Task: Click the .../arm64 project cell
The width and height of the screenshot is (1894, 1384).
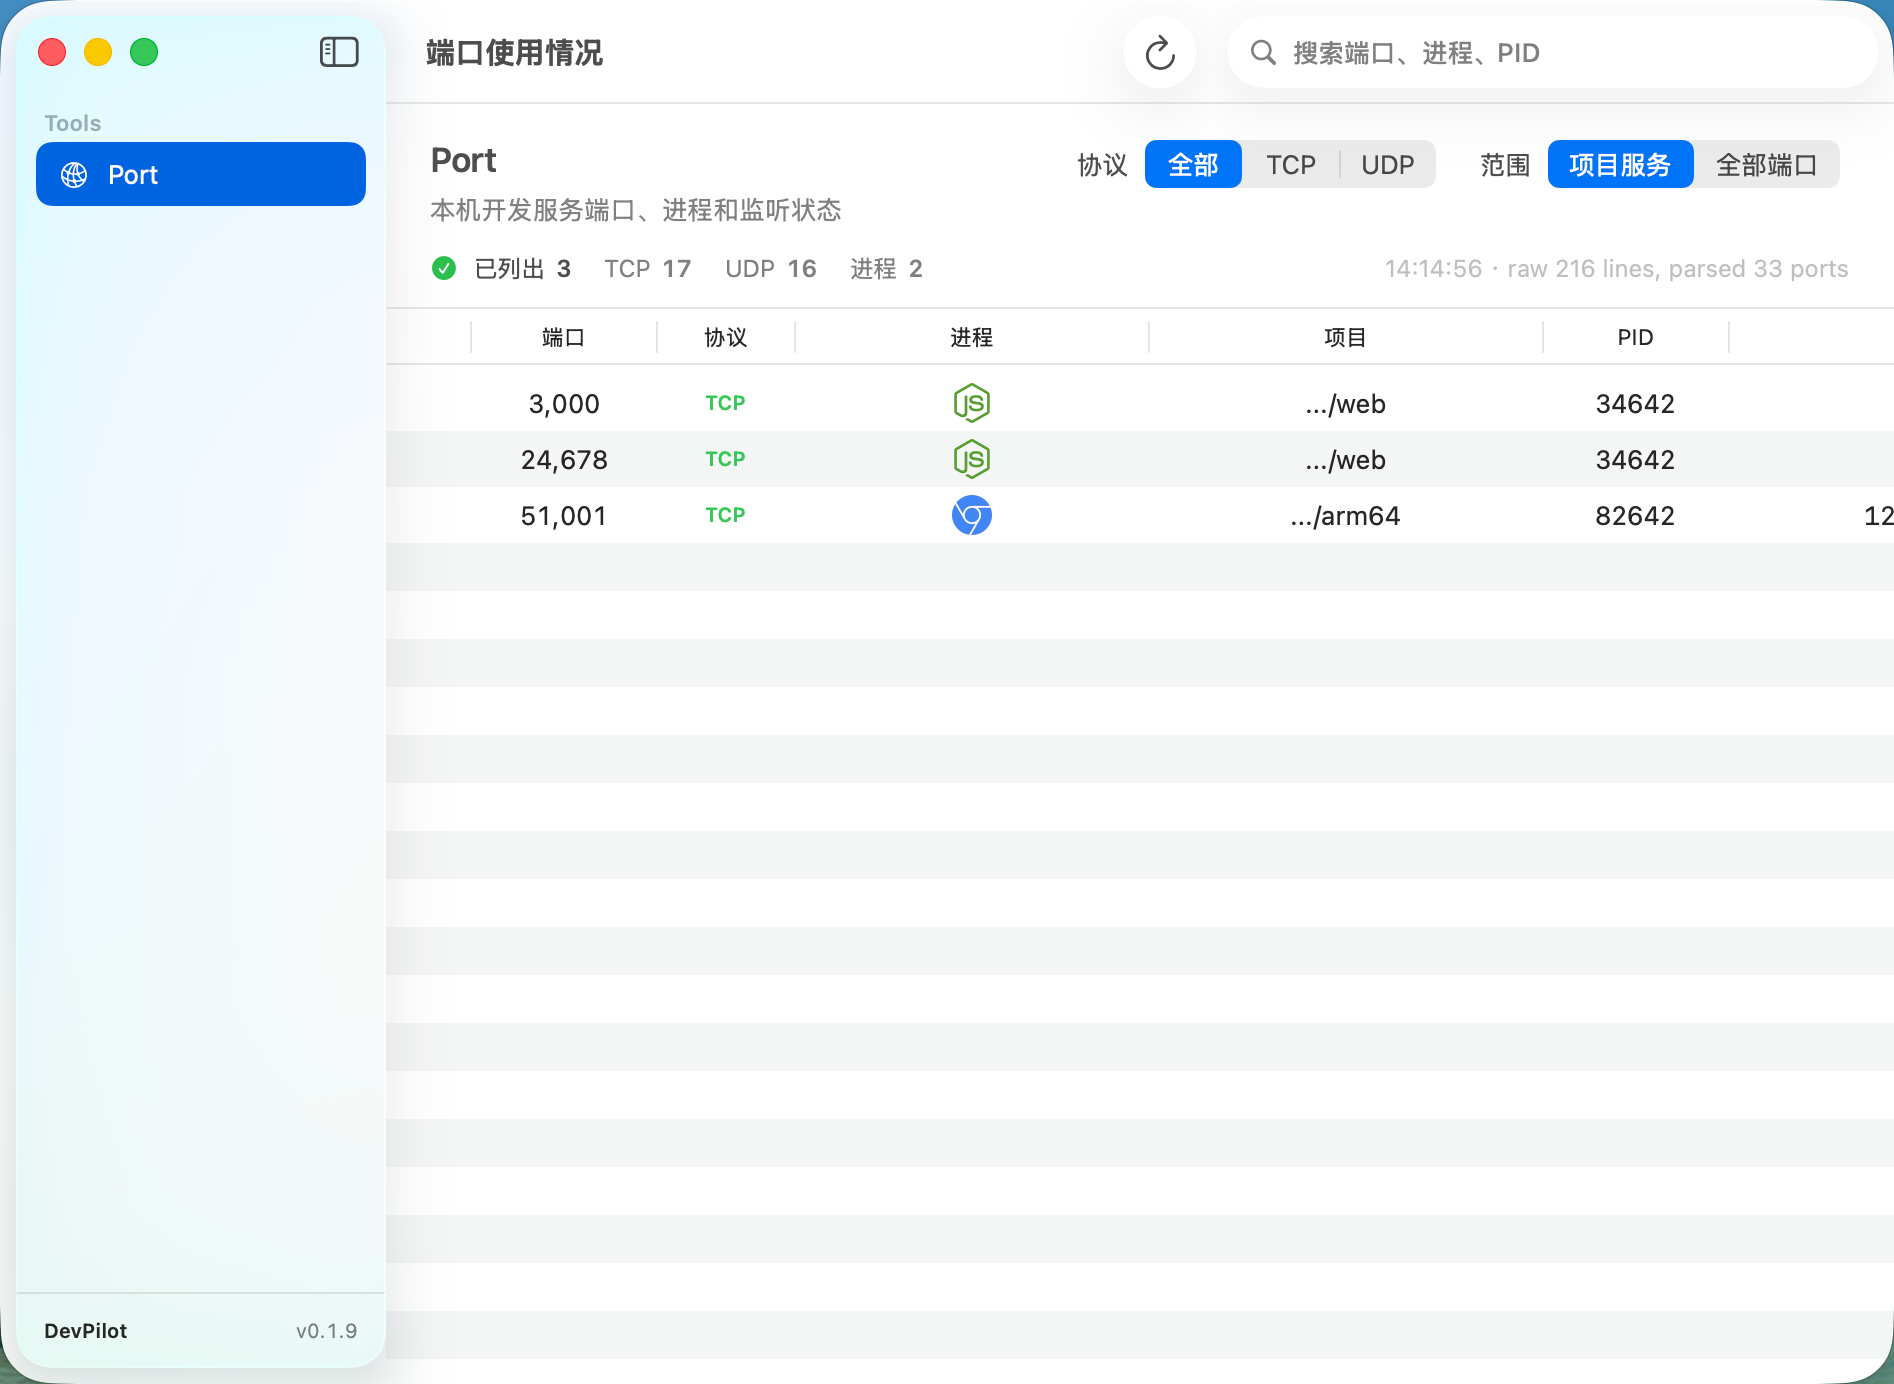Action: 1345,515
